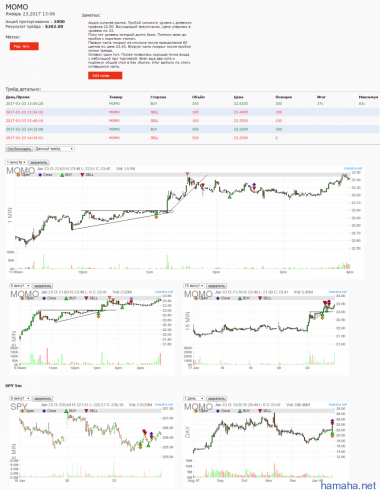The width and height of the screenshot is (380, 490).
Task: Click red SELL legend triangle in DAY chart
Action: click(x=260, y=411)
